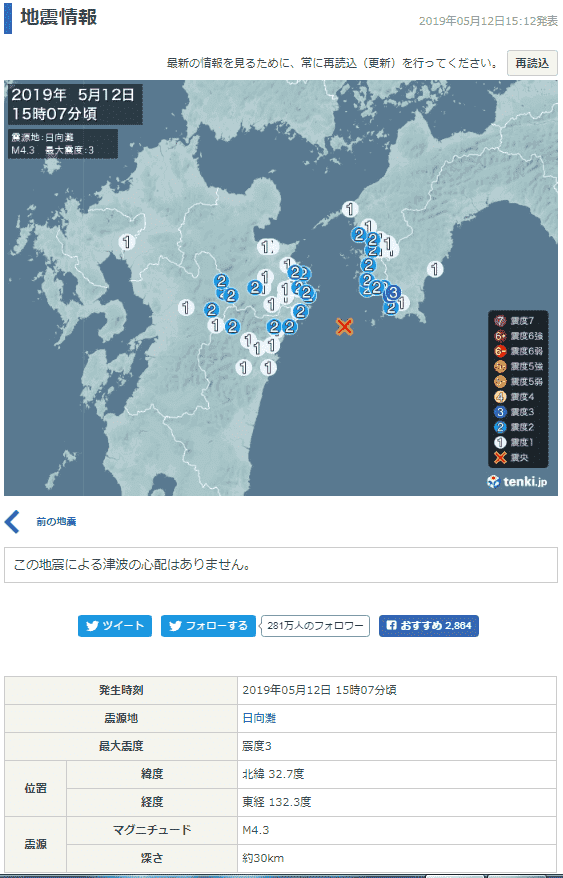Screen dimensions: 563x878
Task: Click the Twitter bird icon in ツイート button
Action: (92, 626)
